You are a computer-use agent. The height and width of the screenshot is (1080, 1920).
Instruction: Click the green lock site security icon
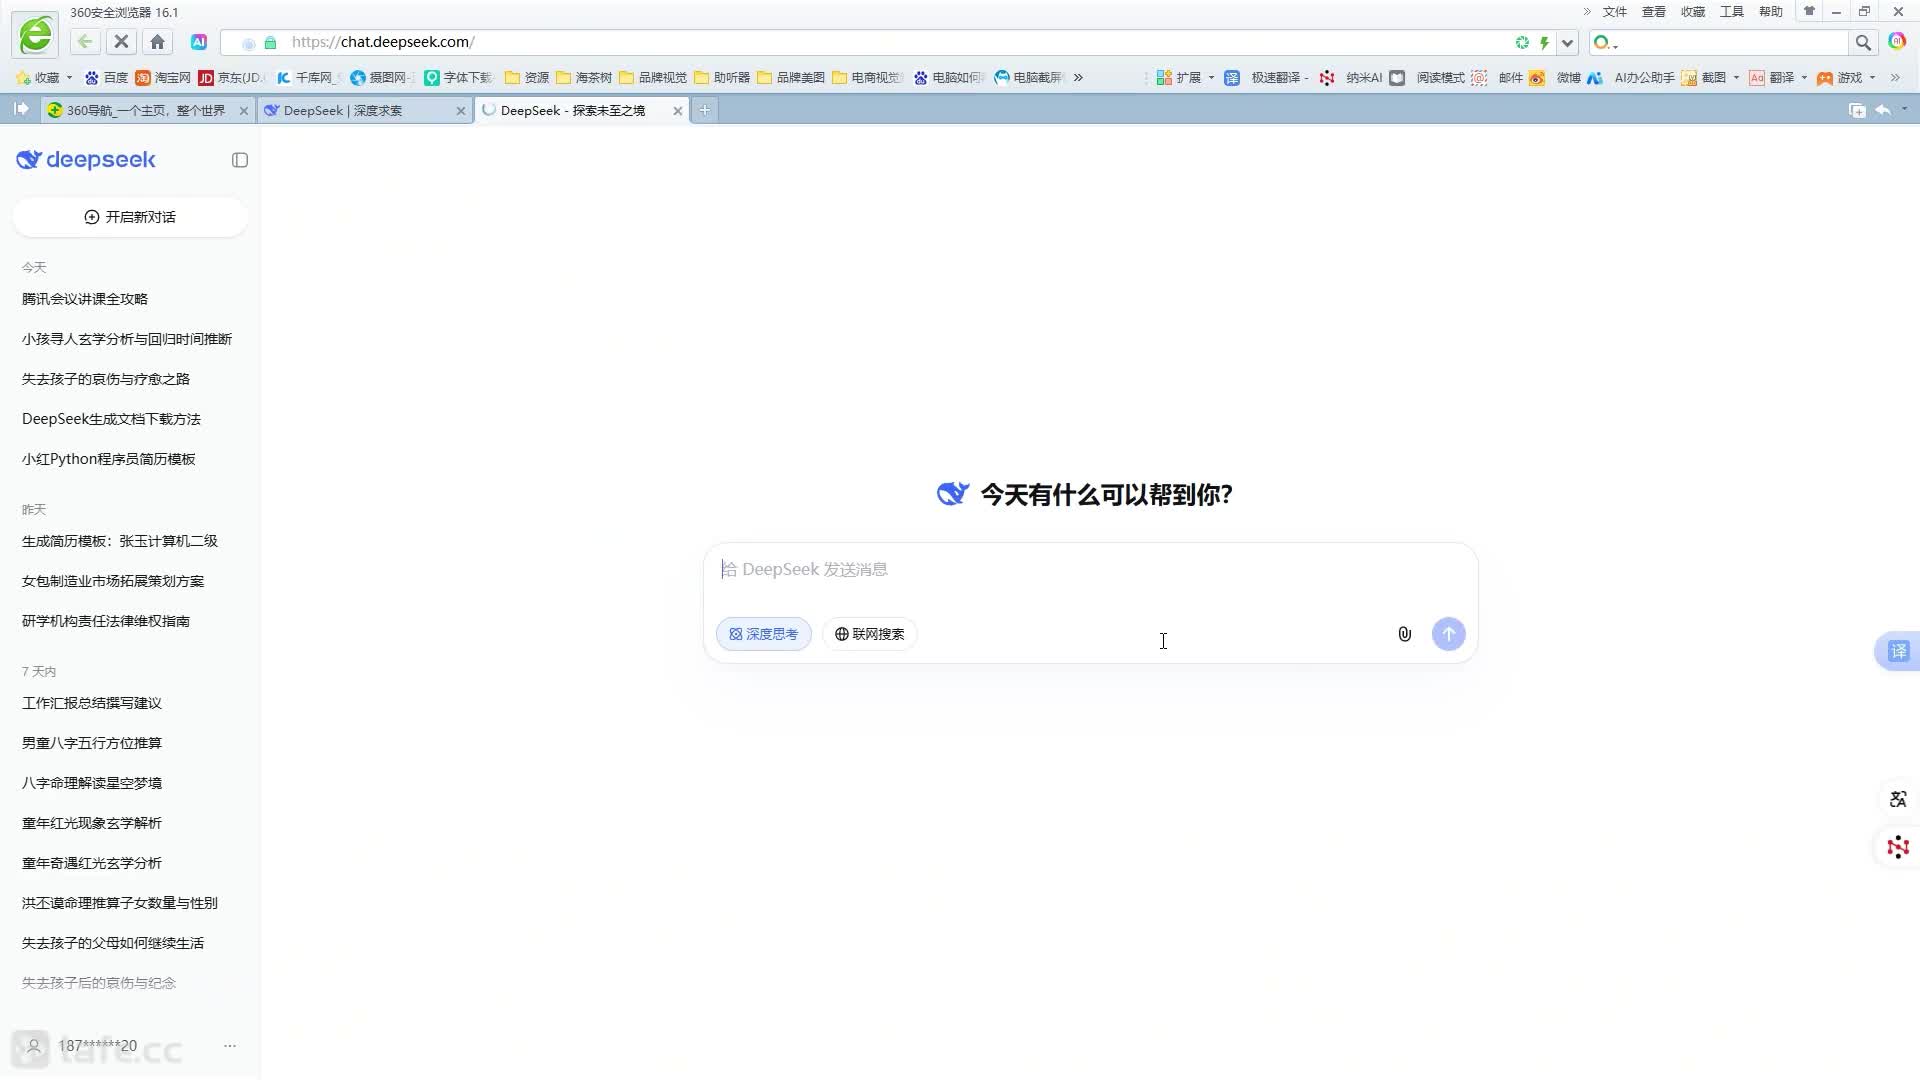click(270, 43)
